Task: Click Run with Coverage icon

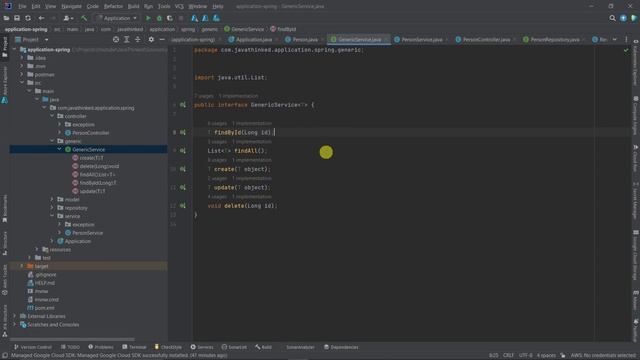Action: pos(170,18)
